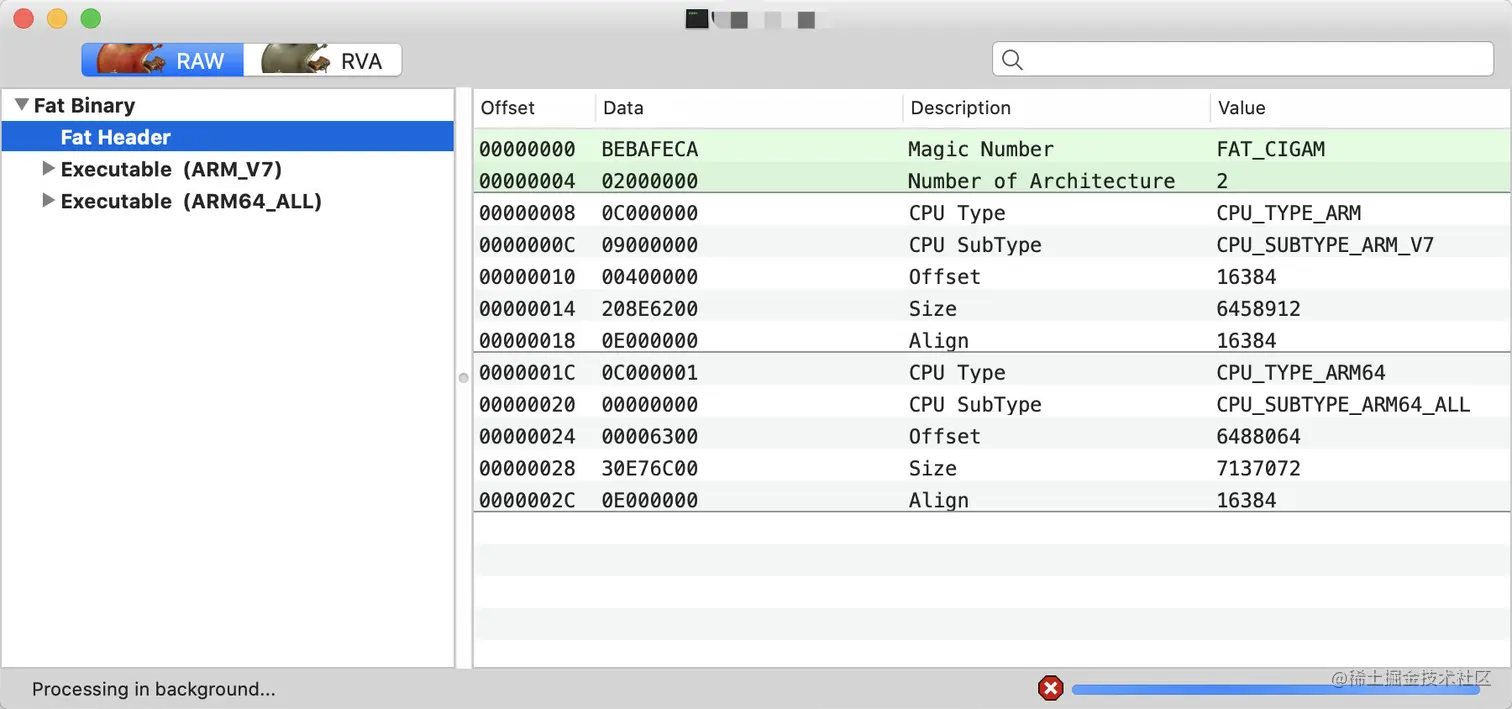
Task: Click the split-view divider handle
Action: [463, 378]
